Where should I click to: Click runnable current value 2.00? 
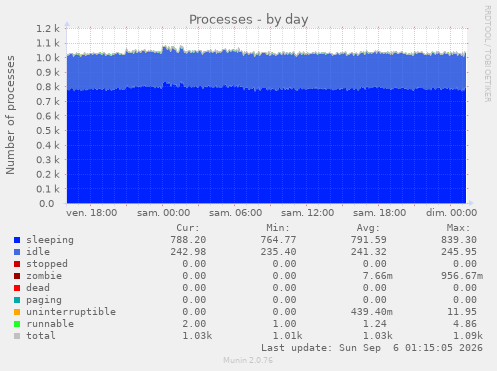tap(194, 324)
